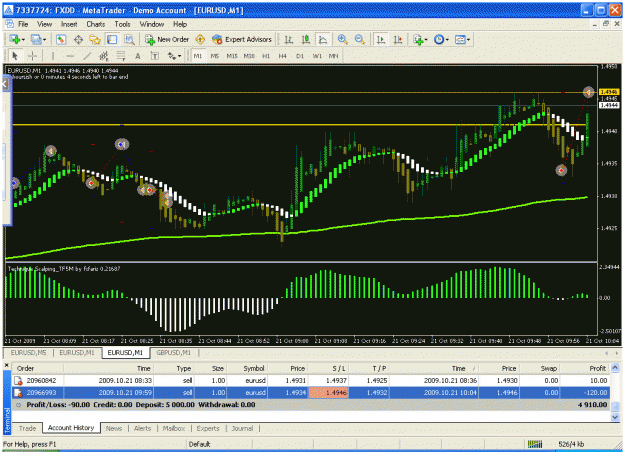Click the connection status bars indicator

(x=535, y=444)
